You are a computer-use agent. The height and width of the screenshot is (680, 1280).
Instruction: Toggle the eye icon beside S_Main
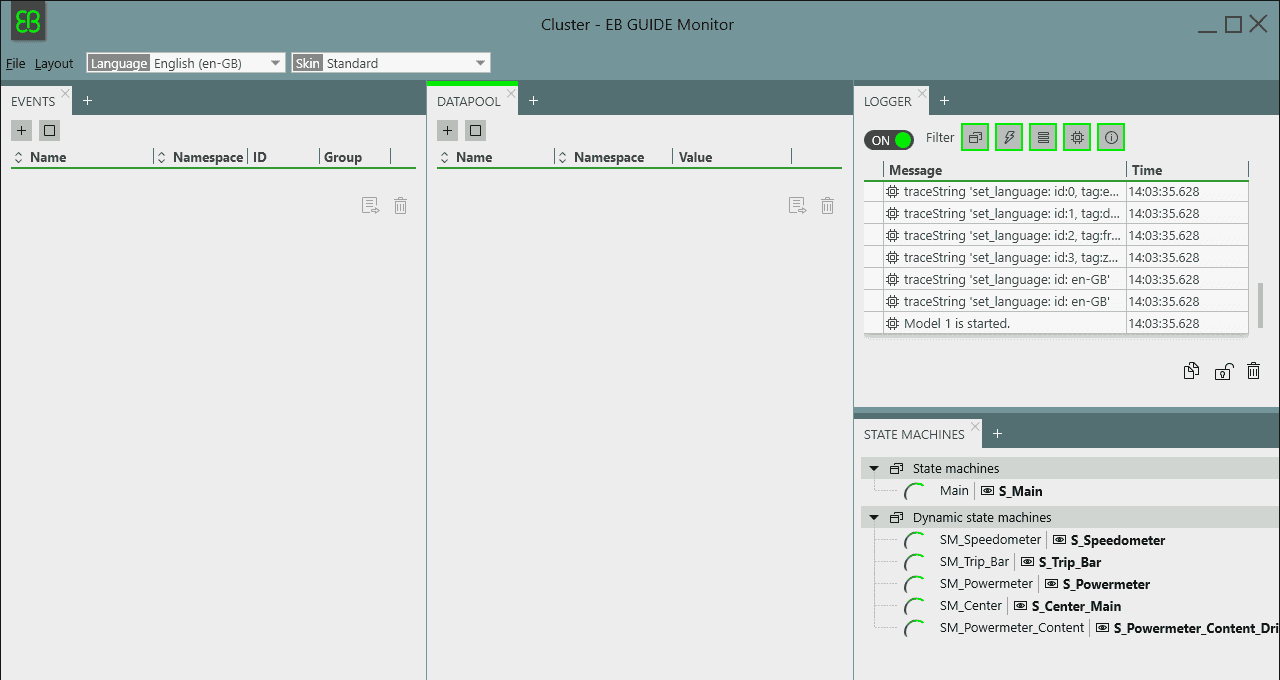click(987, 491)
